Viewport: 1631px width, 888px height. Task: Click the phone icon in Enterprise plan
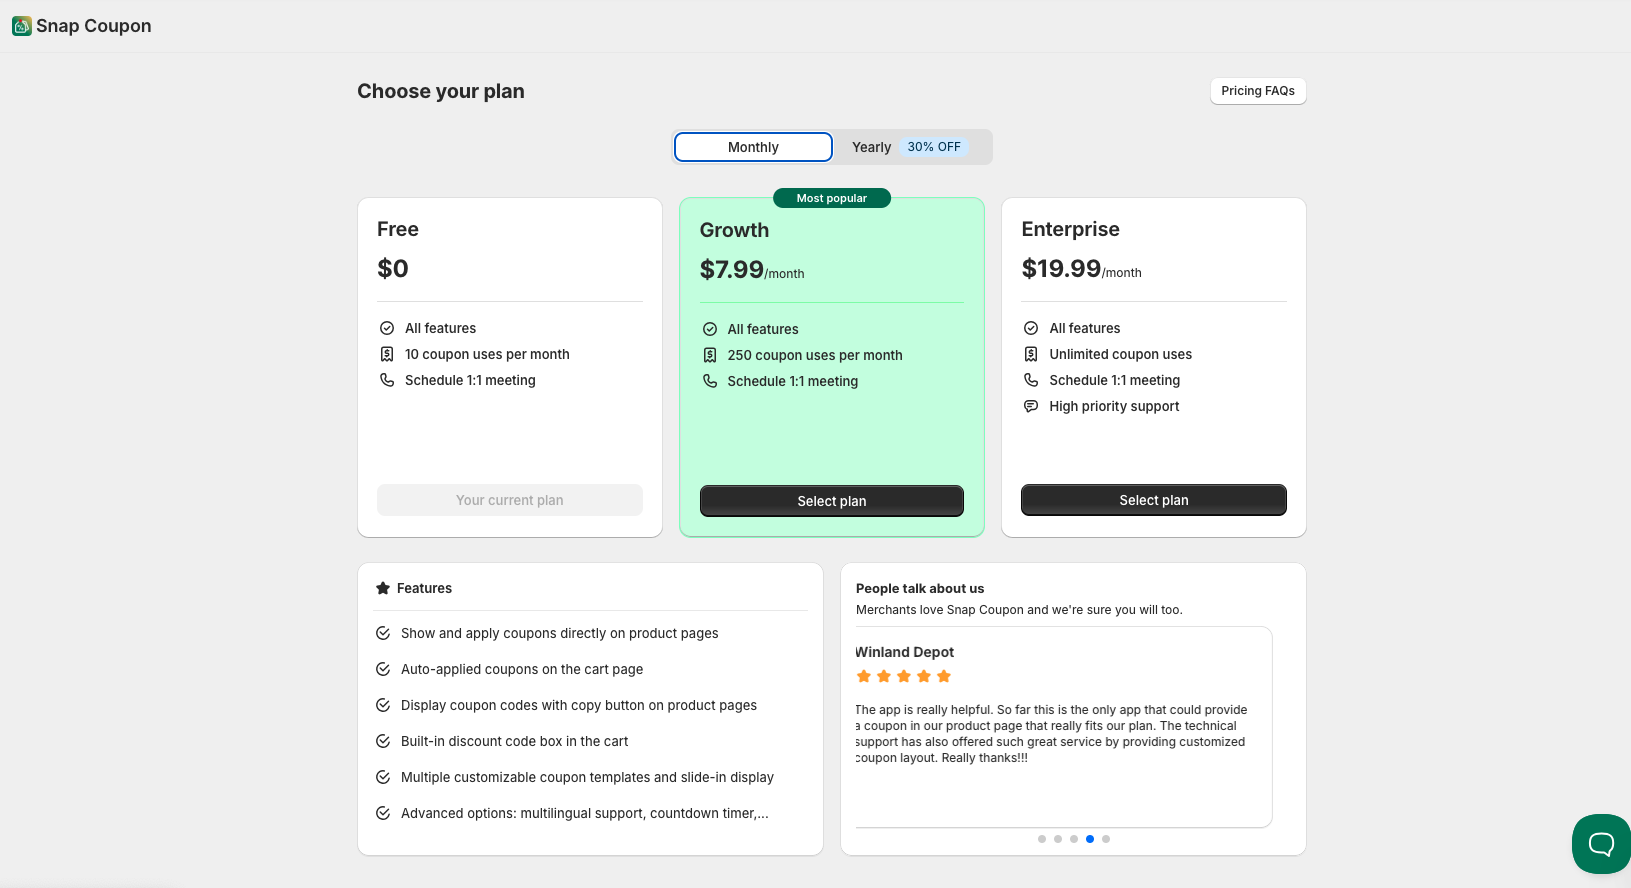(1031, 380)
